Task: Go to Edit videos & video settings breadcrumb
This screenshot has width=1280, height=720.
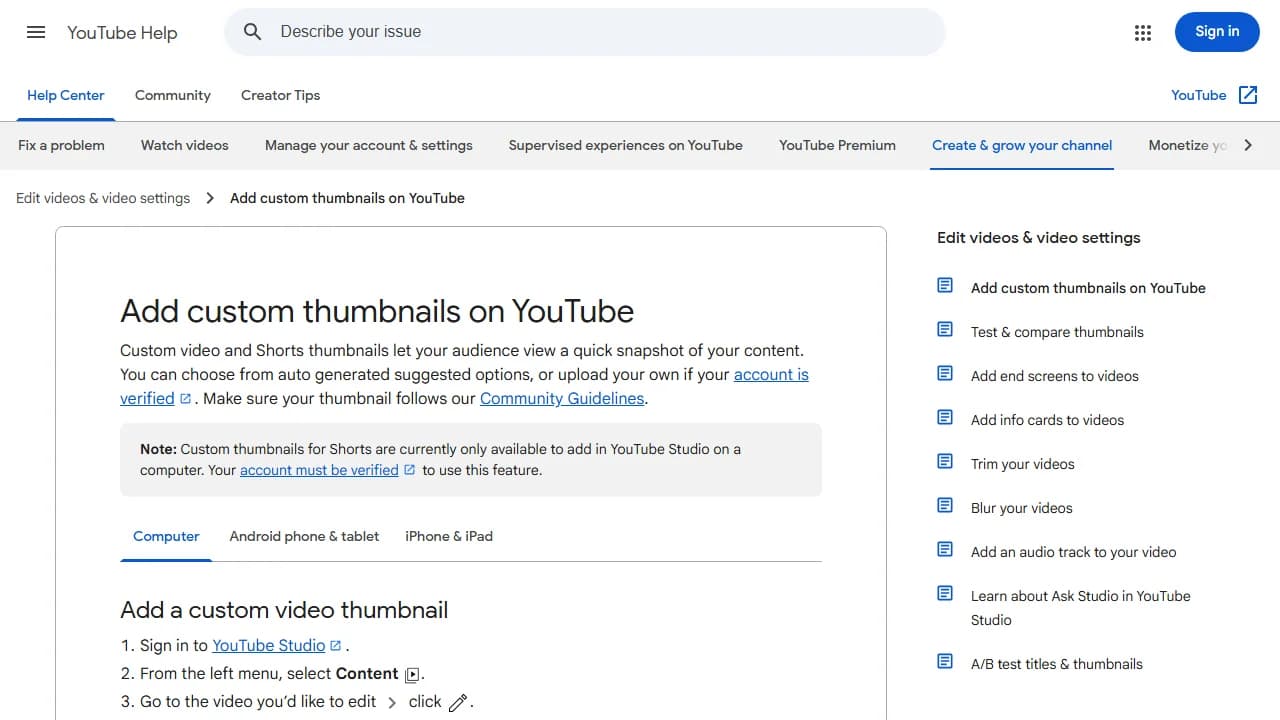Action: point(103,198)
